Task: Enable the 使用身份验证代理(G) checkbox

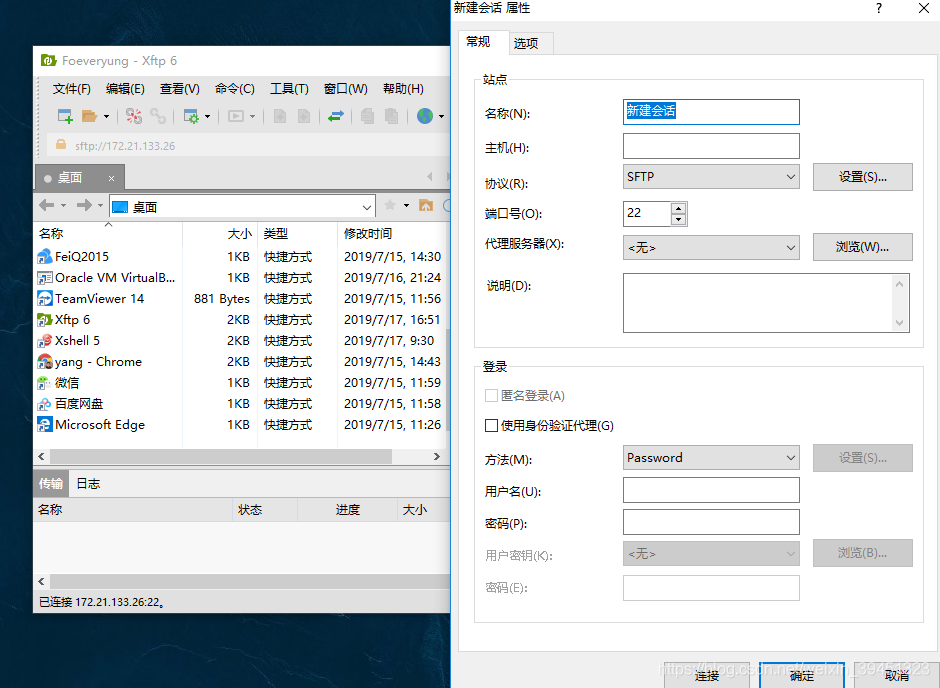Action: tap(491, 426)
